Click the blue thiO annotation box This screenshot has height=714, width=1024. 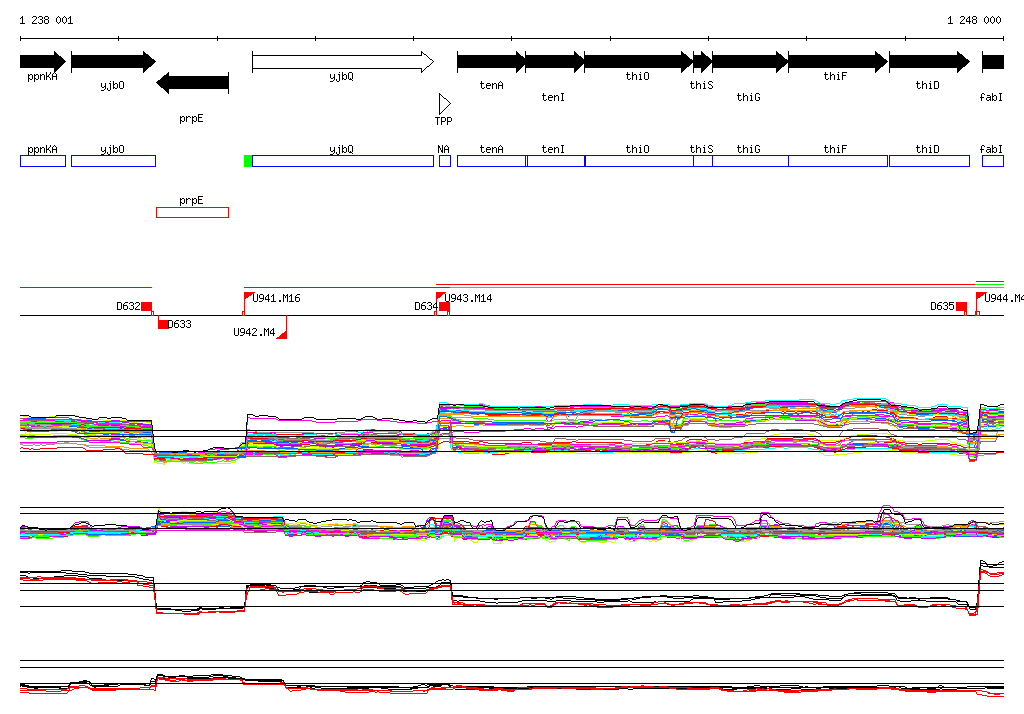pos(639,161)
